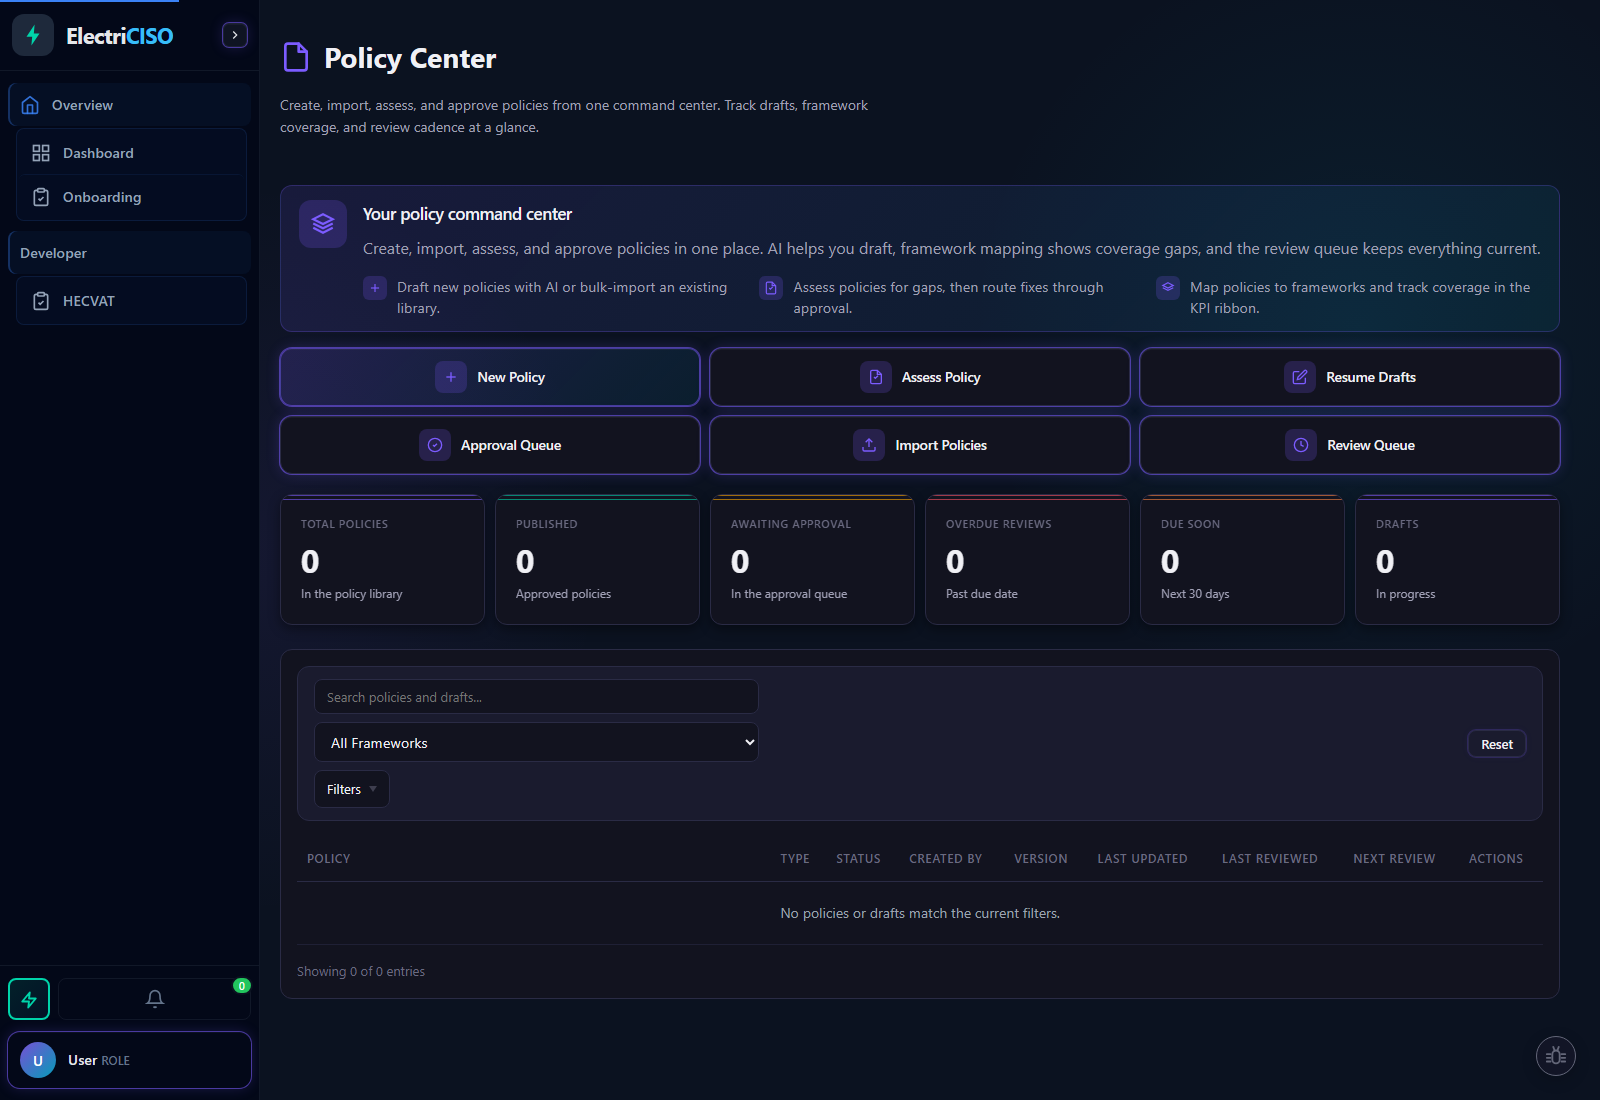Click the upload icon on Import Policies
This screenshot has width=1600, height=1100.
click(869, 445)
